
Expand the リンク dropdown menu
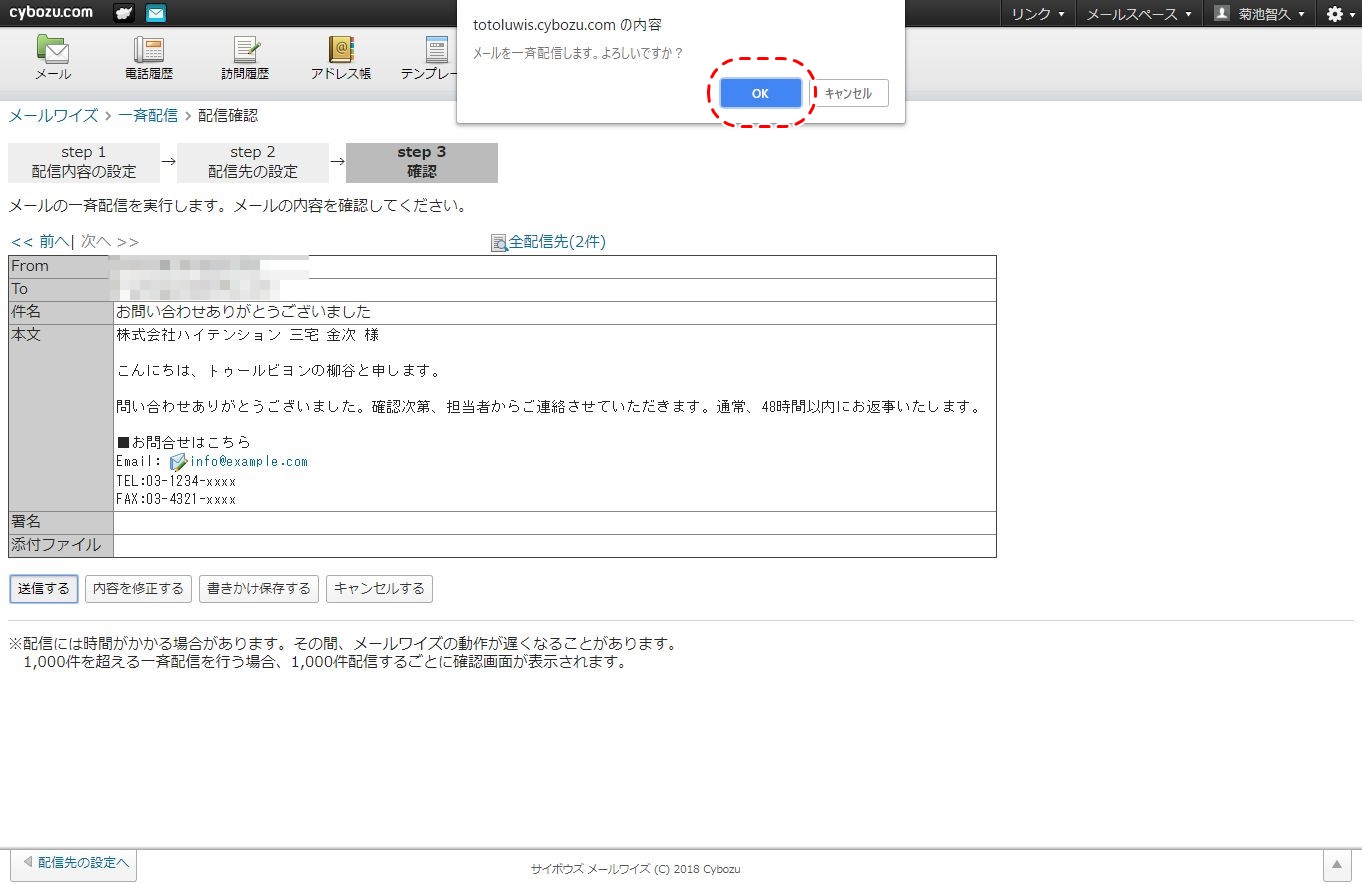coord(1038,13)
